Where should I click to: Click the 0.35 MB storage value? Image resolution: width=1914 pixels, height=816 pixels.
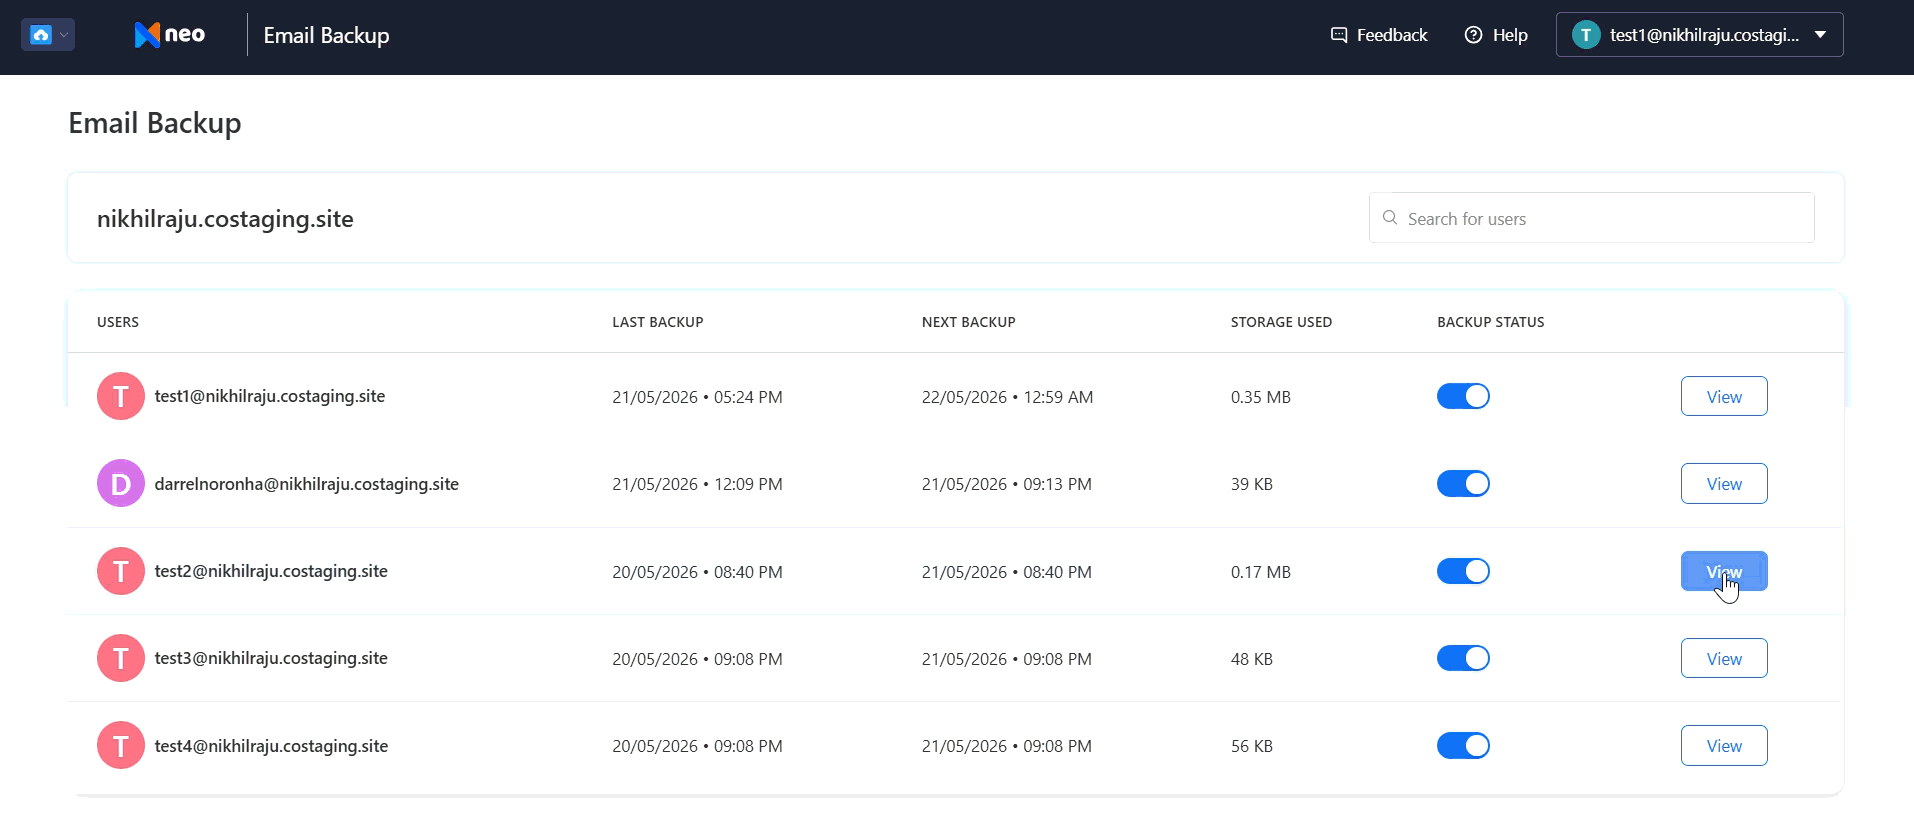point(1261,397)
